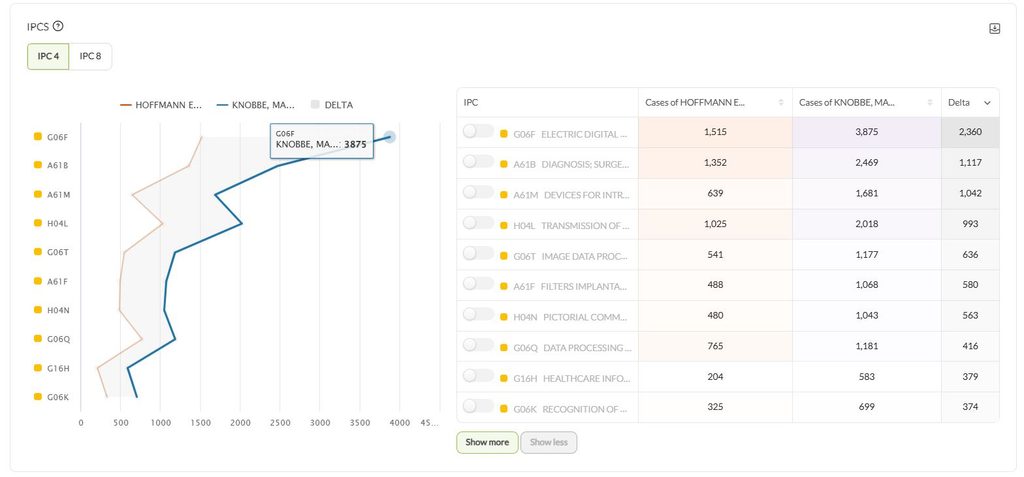Toggle the A61F row switch
The width and height of the screenshot is (1024, 477).
pyautogui.click(x=478, y=284)
